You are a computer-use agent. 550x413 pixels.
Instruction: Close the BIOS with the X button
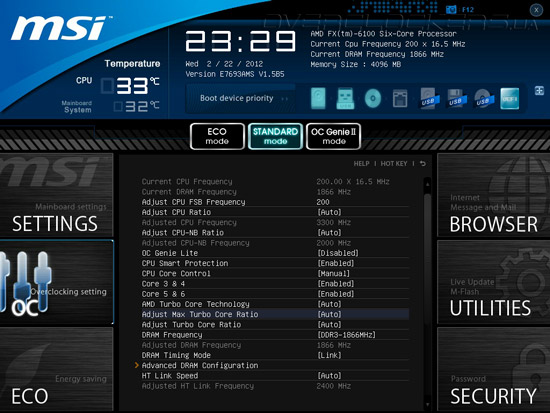pyautogui.click(x=536, y=10)
